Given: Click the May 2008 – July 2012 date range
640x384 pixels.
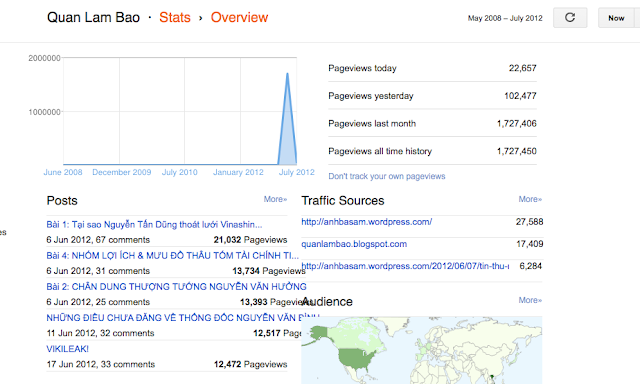Looking at the screenshot, I should click(x=505, y=18).
